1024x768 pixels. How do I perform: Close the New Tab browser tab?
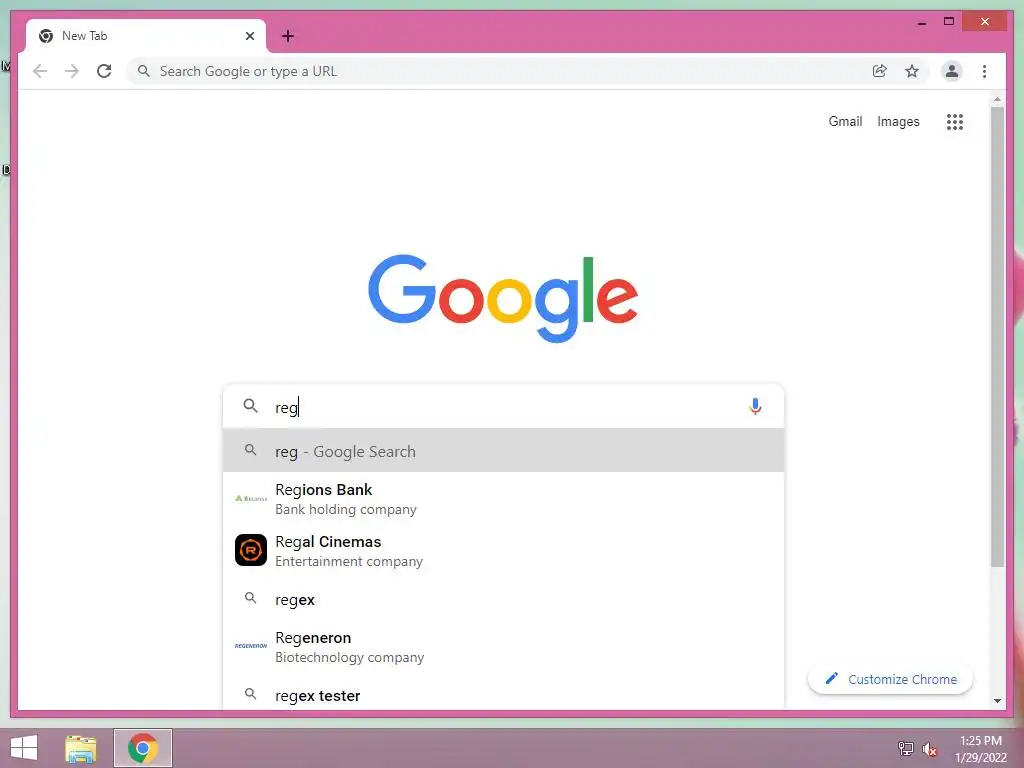pyautogui.click(x=249, y=36)
